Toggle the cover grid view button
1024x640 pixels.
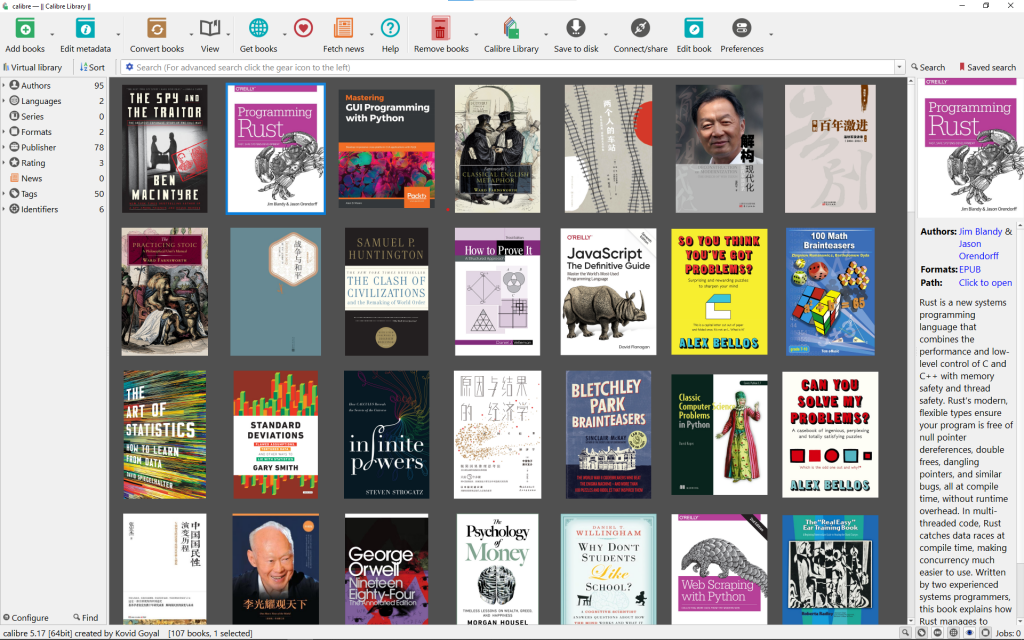[951, 633]
